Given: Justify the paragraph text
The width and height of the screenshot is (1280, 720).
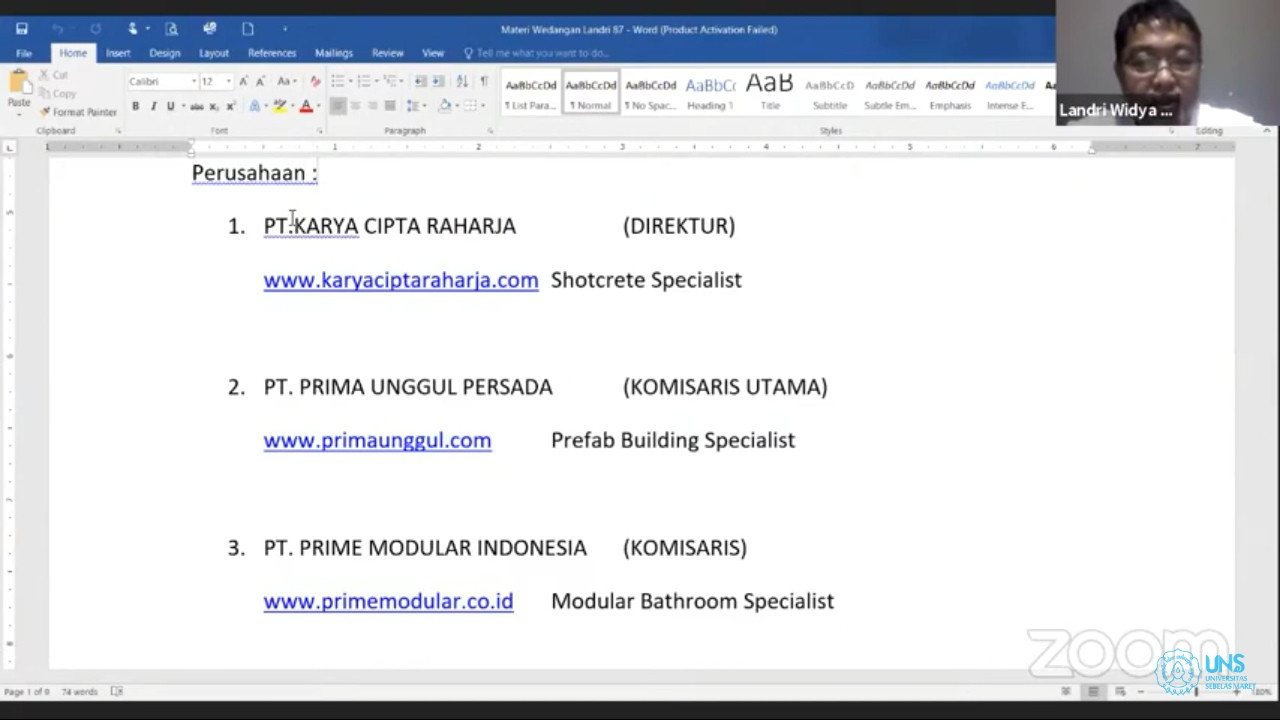Looking at the screenshot, I should coord(390,106).
